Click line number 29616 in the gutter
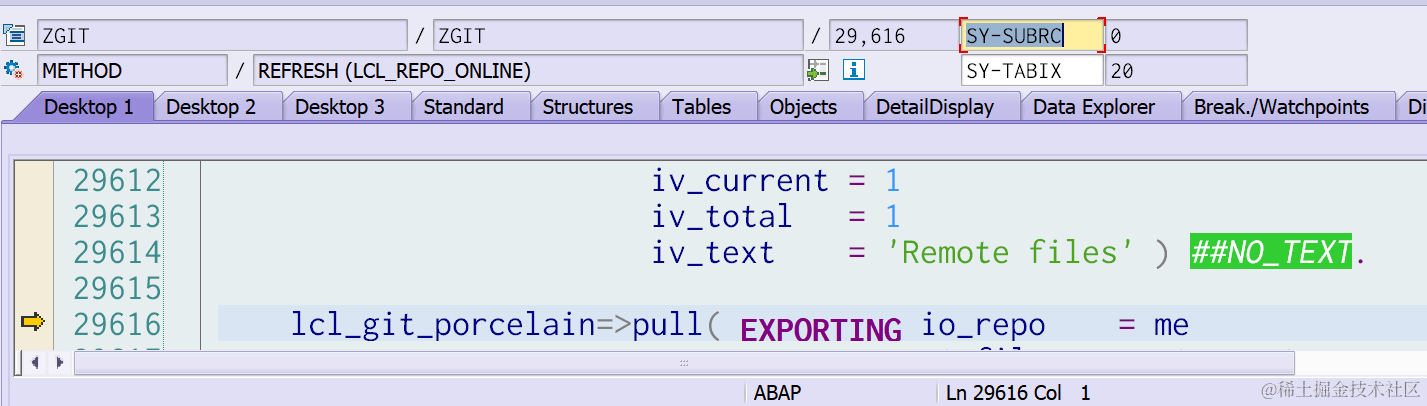The image size is (1427, 406). click(x=117, y=324)
